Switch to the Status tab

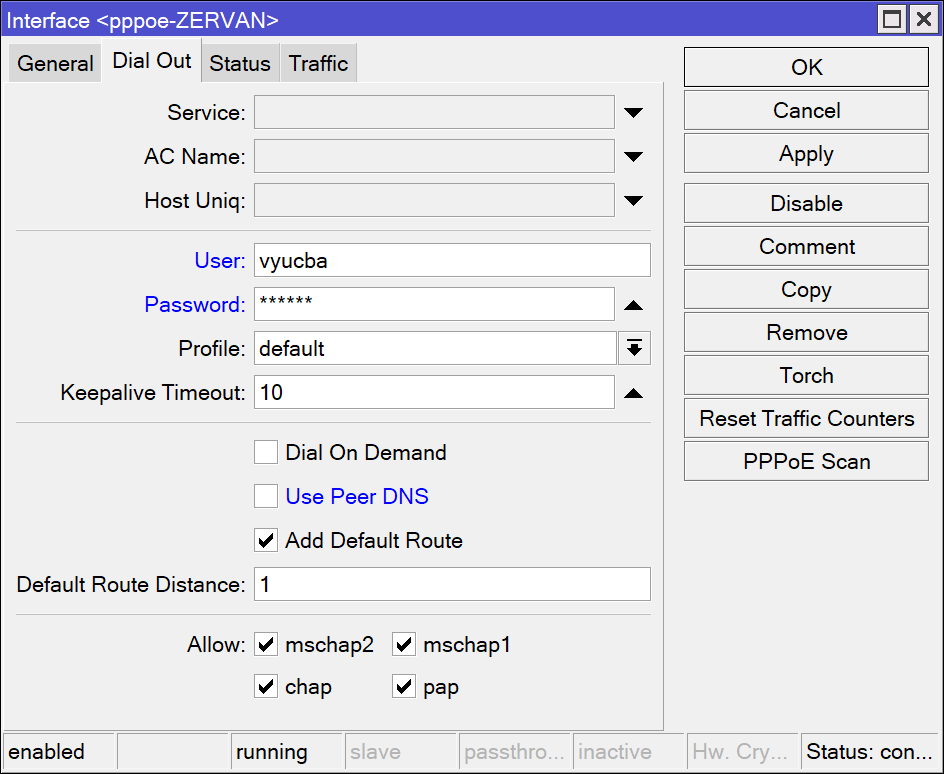pos(240,62)
